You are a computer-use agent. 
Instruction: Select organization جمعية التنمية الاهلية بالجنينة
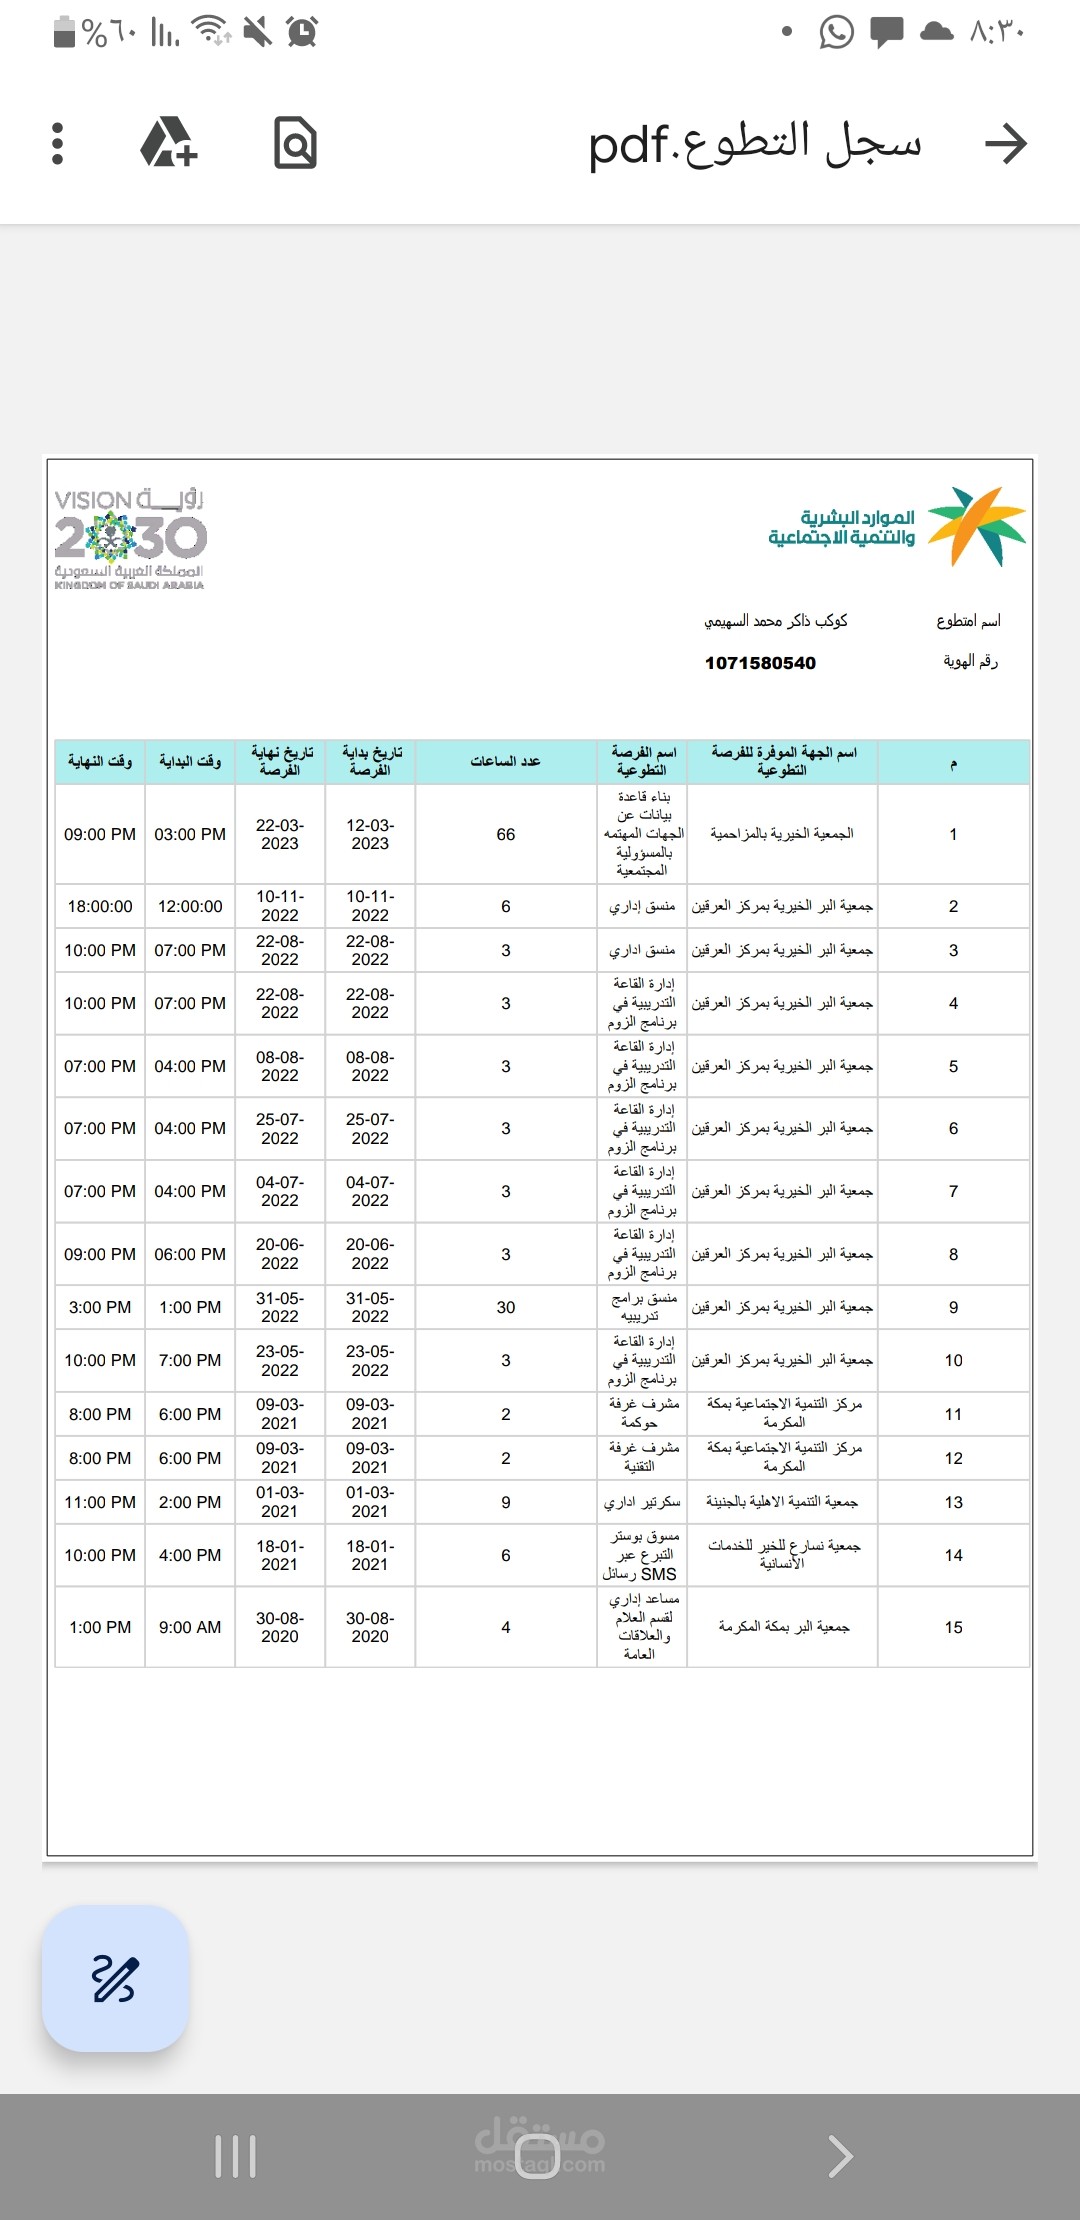click(x=782, y=1502)
